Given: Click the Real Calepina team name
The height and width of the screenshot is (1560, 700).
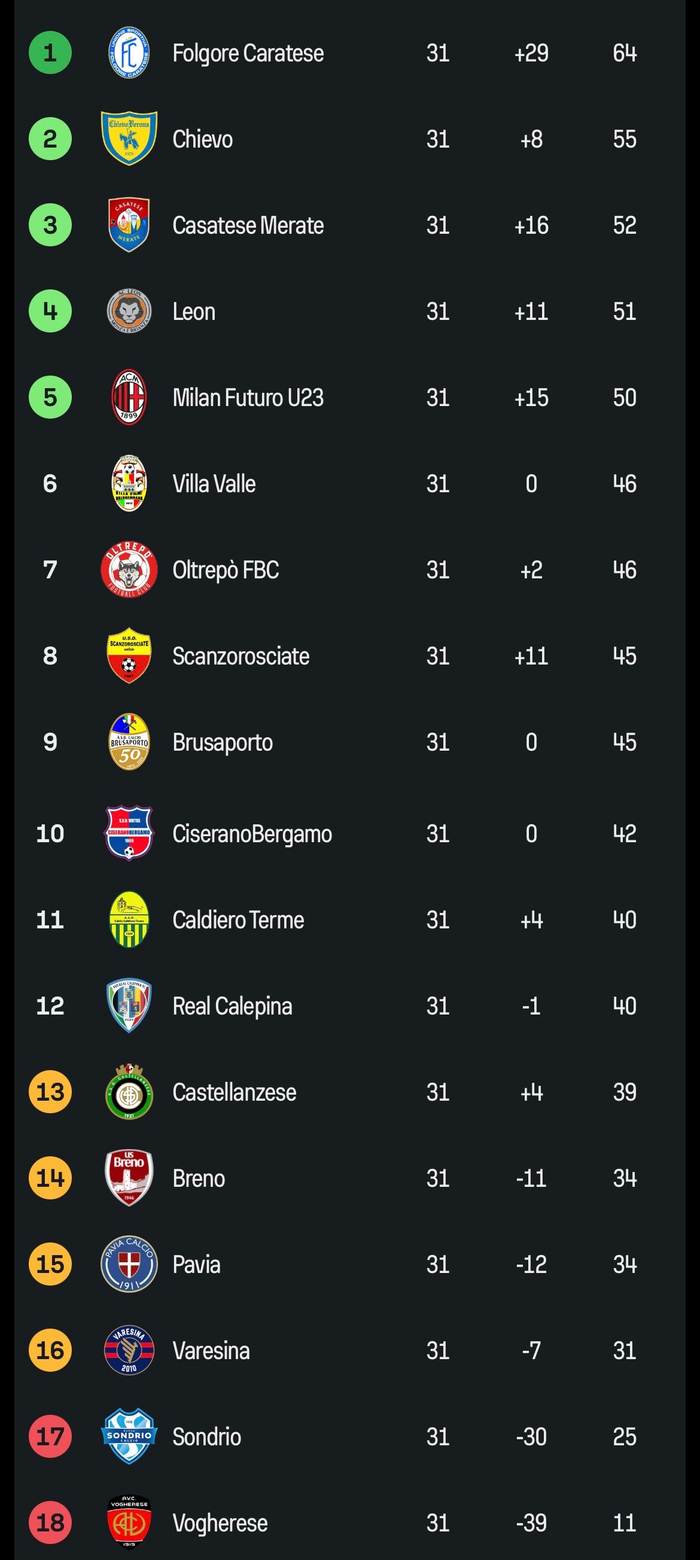Looking at the screenshot, I should tap(232, 1006).
